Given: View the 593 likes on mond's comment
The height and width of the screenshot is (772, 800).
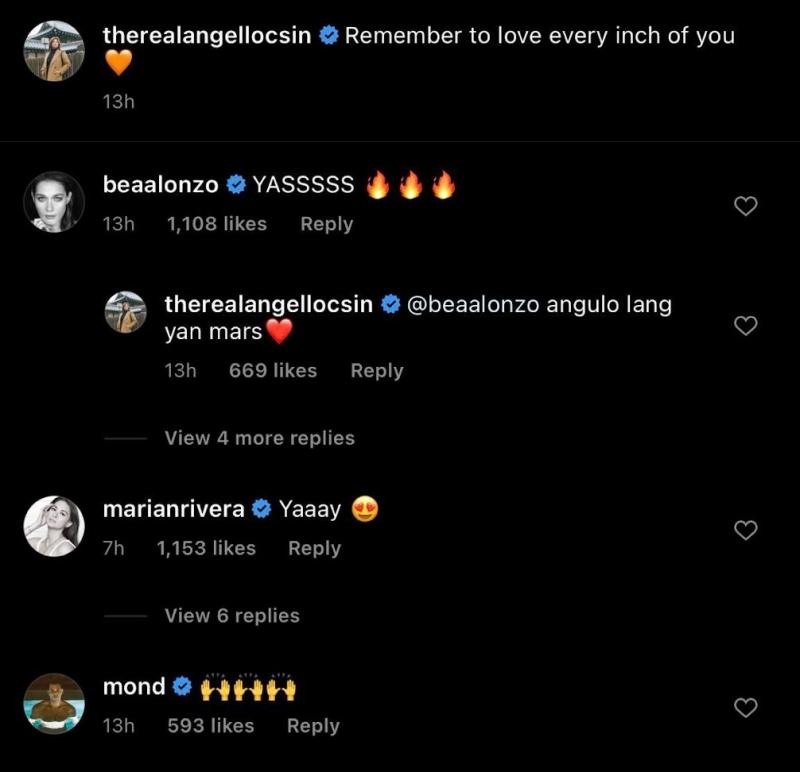Looking at the screenshot, I should pyautogui.click(x=210, y=726).
